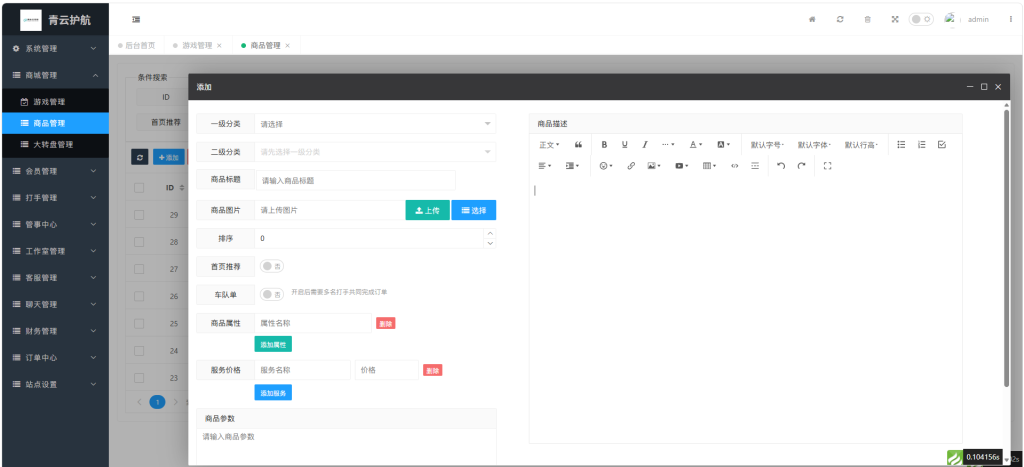This screenshot has height=467, width=1024.
Task: Open the 默认字号 font size dropdown
Action: click(767, 145)
